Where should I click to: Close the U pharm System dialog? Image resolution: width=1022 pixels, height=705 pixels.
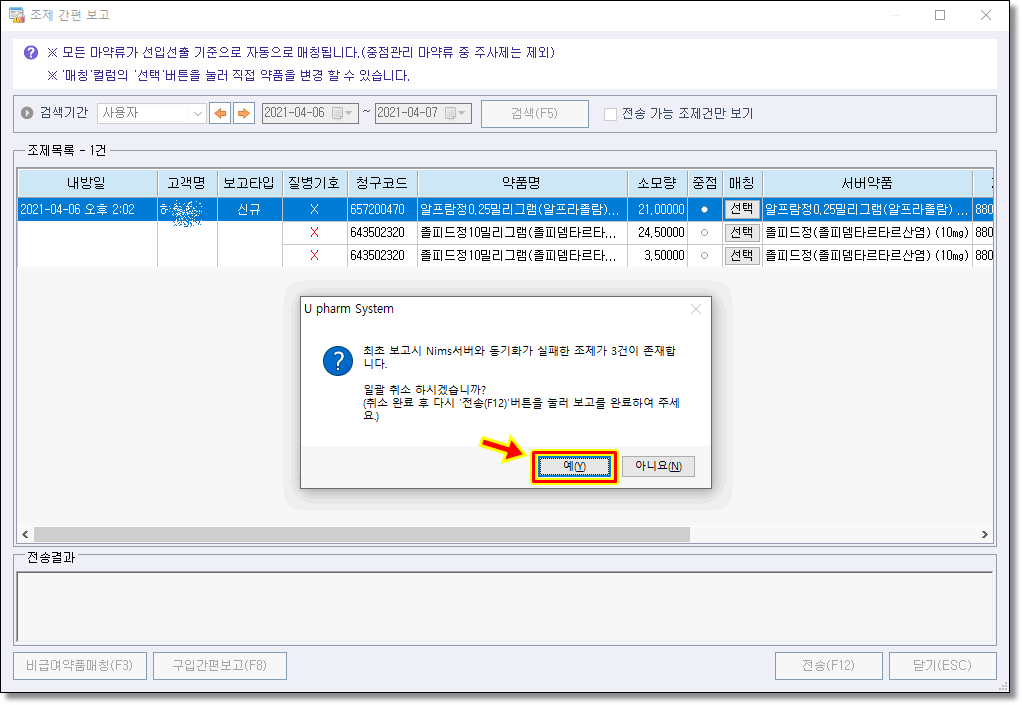click(x=696, y=309)
